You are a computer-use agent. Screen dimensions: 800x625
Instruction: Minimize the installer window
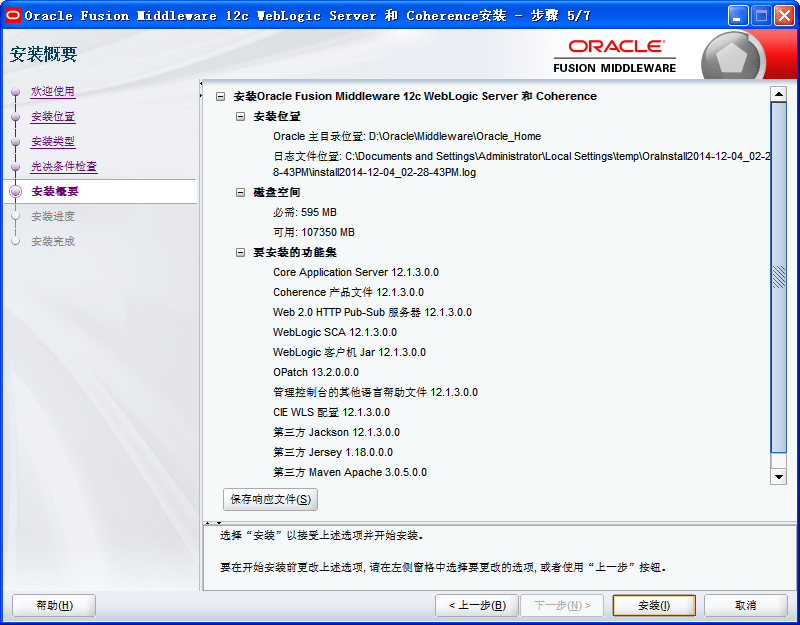pyautogui.click(x=737, y=16)
